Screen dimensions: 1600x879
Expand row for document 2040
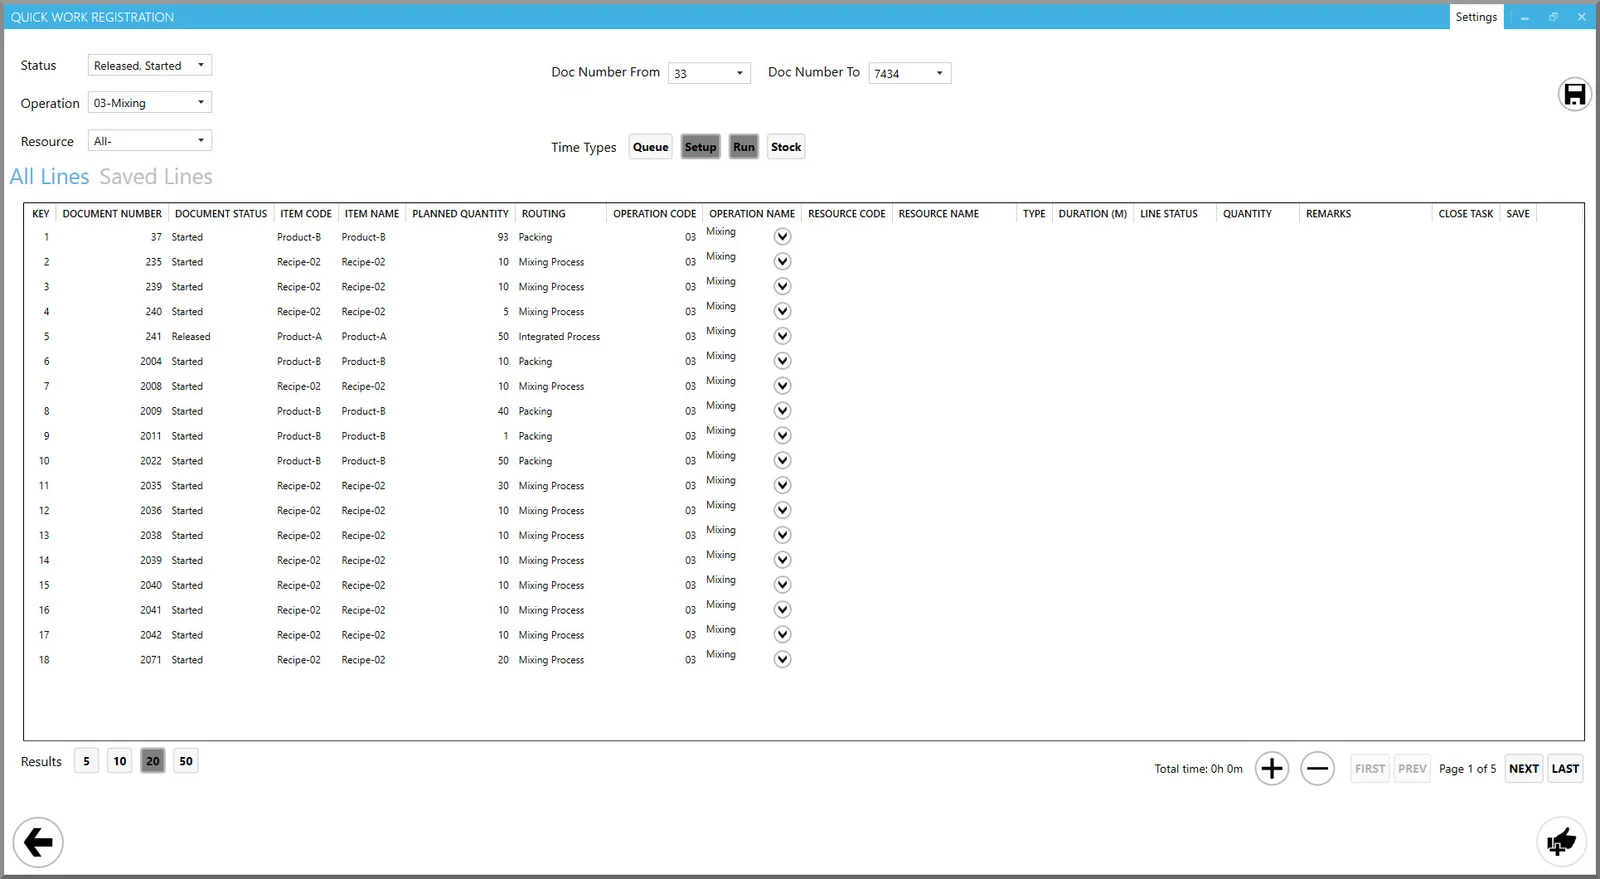point(783,585)
